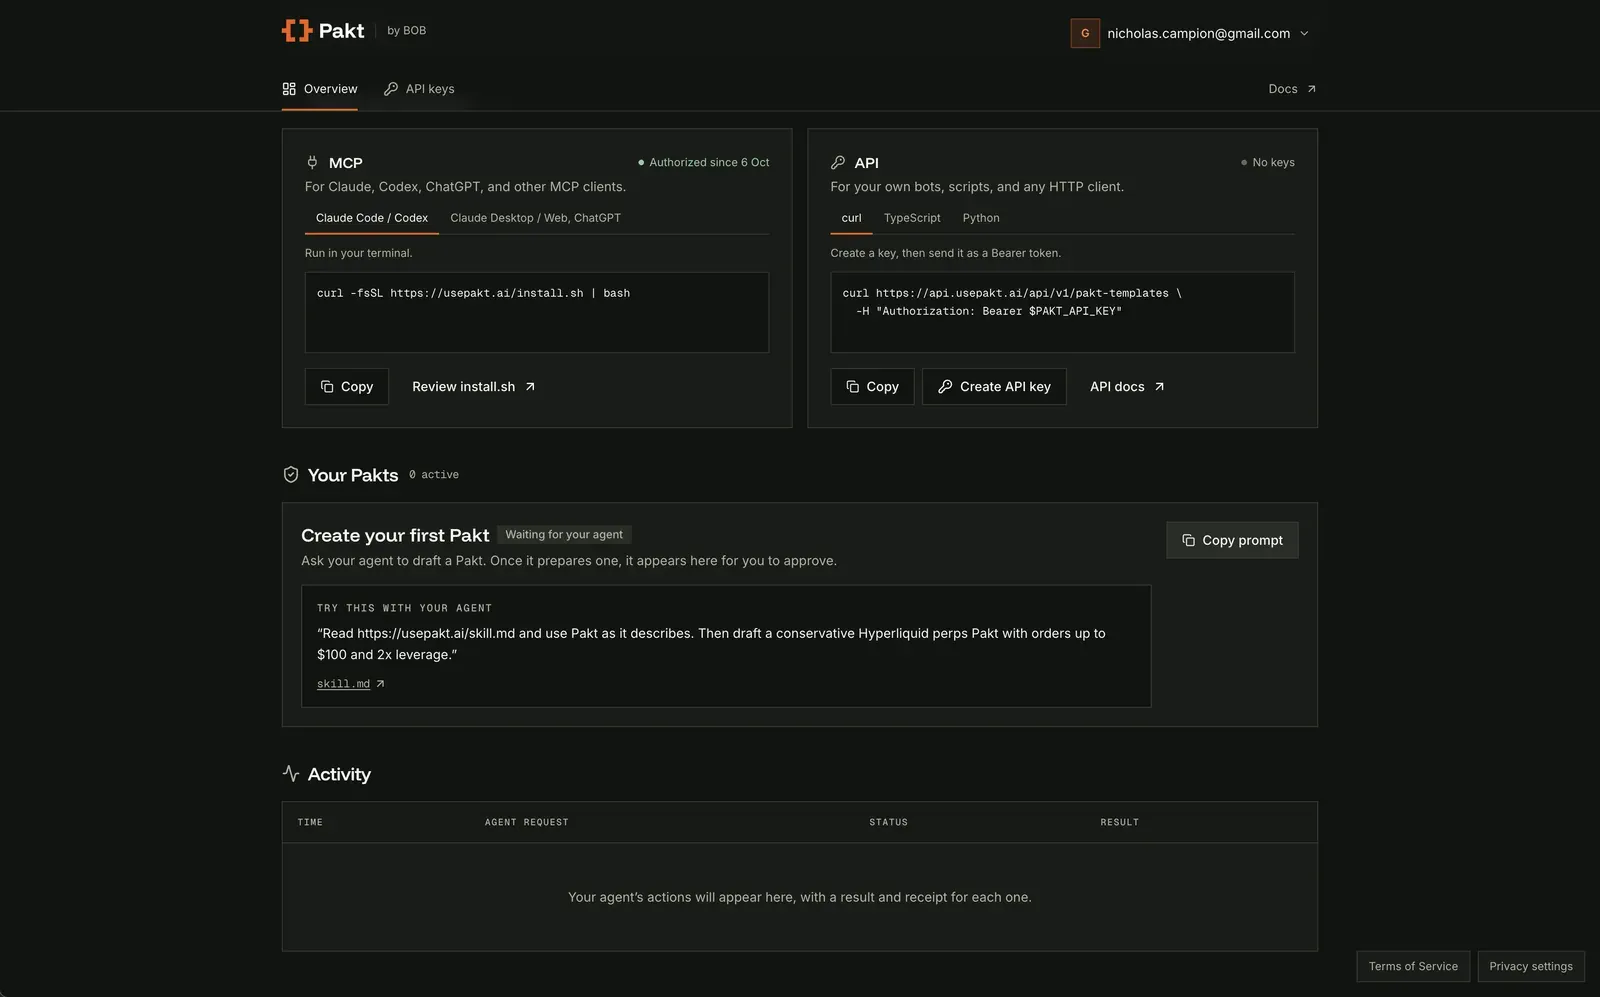Click the MCP plug icon

click(312, 162)
